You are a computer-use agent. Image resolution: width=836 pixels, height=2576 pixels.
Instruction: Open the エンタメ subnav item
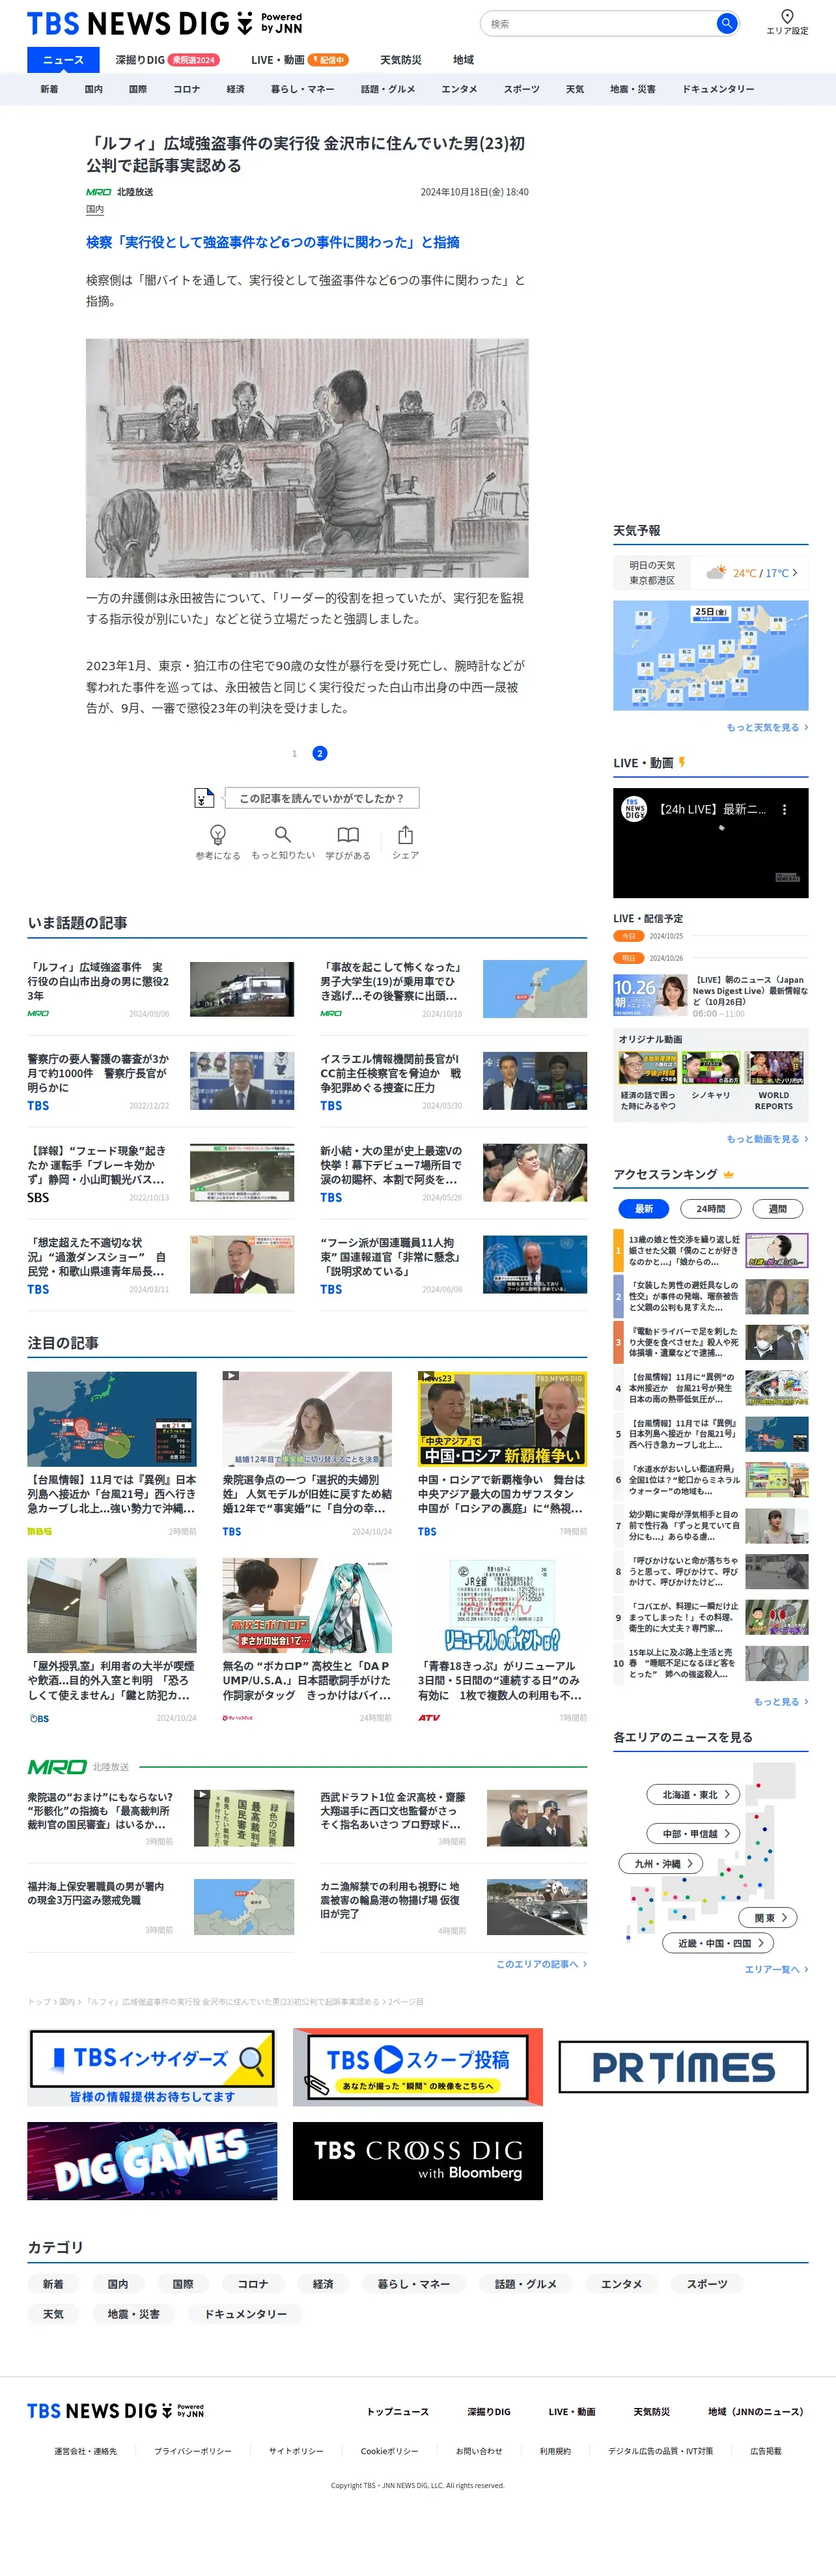tap(459, 89)
